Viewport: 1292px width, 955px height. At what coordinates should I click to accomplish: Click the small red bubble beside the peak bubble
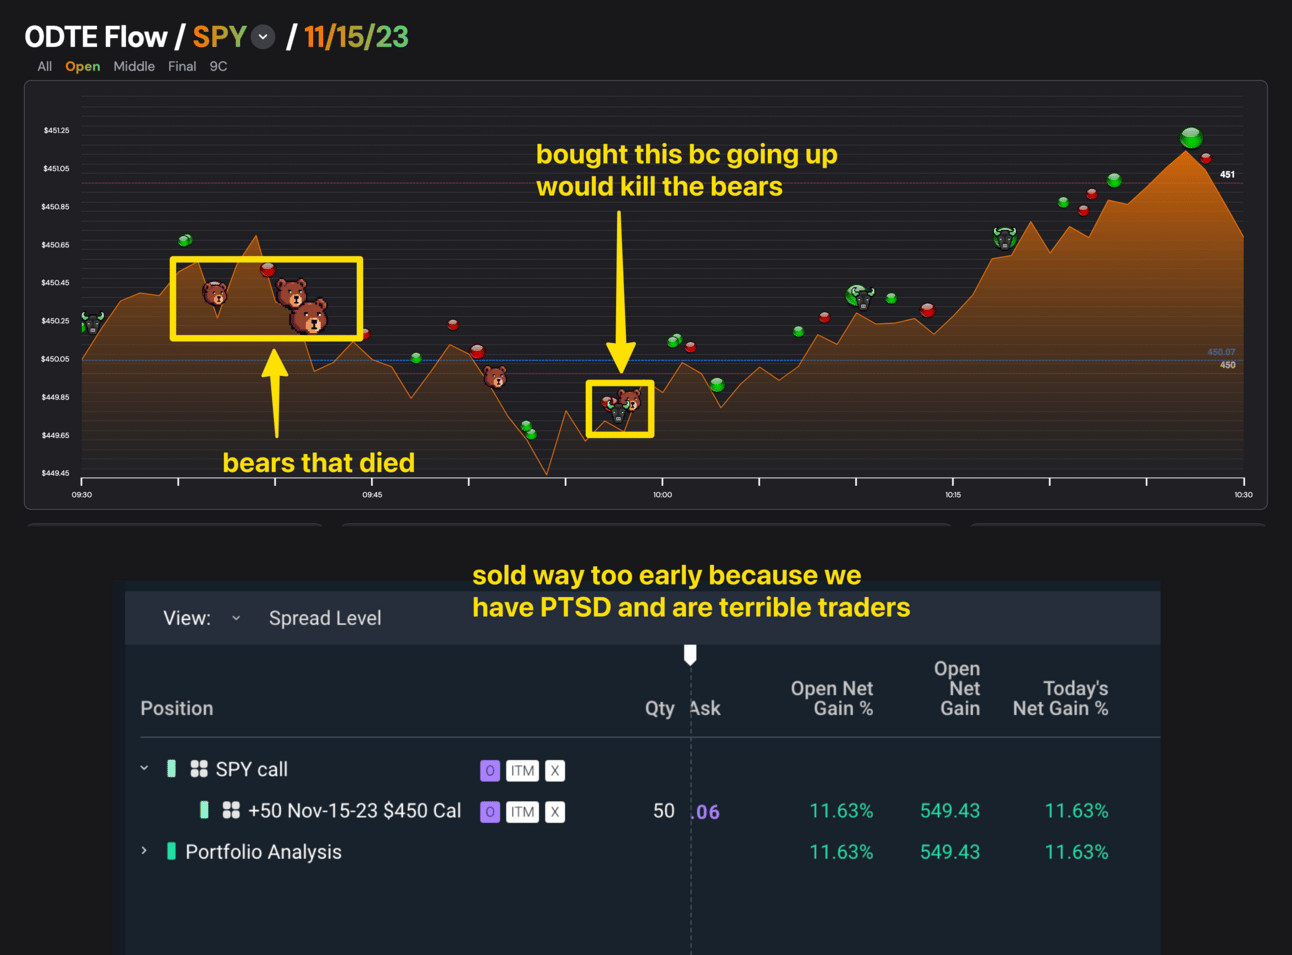1207,158
